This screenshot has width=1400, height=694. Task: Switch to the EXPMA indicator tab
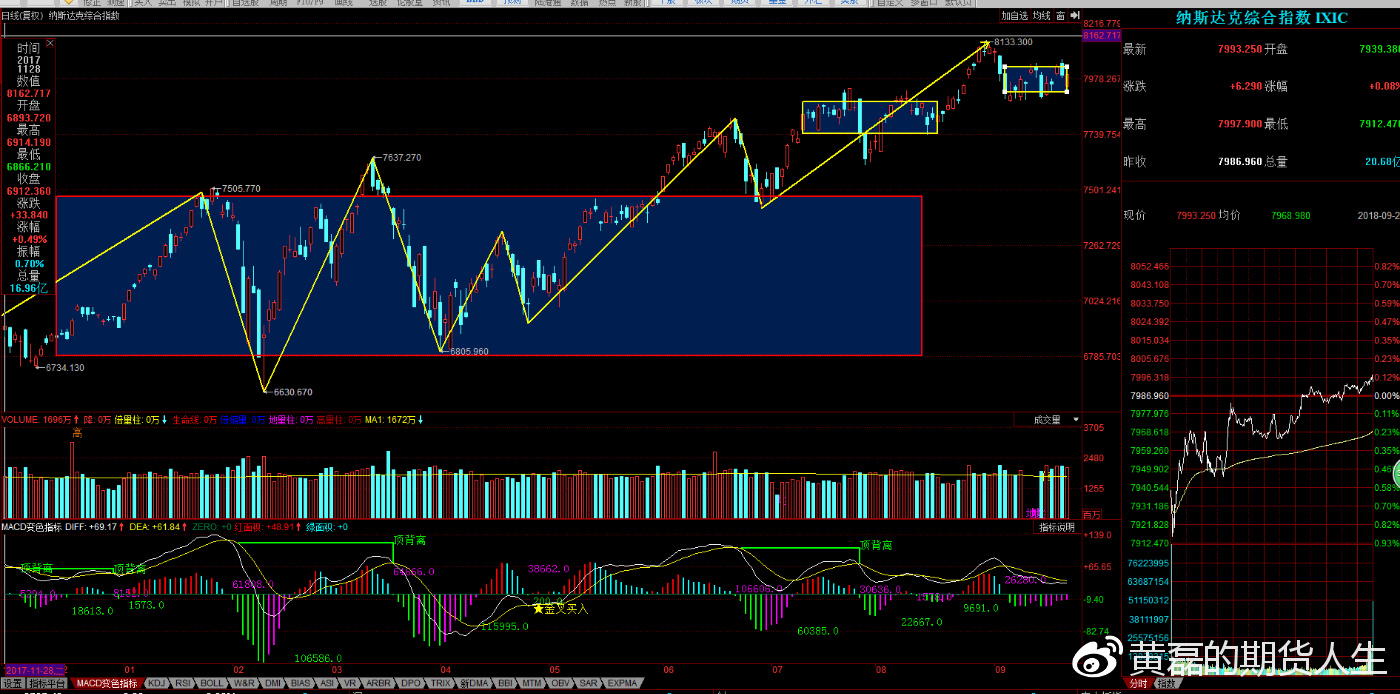click(x=621, y=684)
